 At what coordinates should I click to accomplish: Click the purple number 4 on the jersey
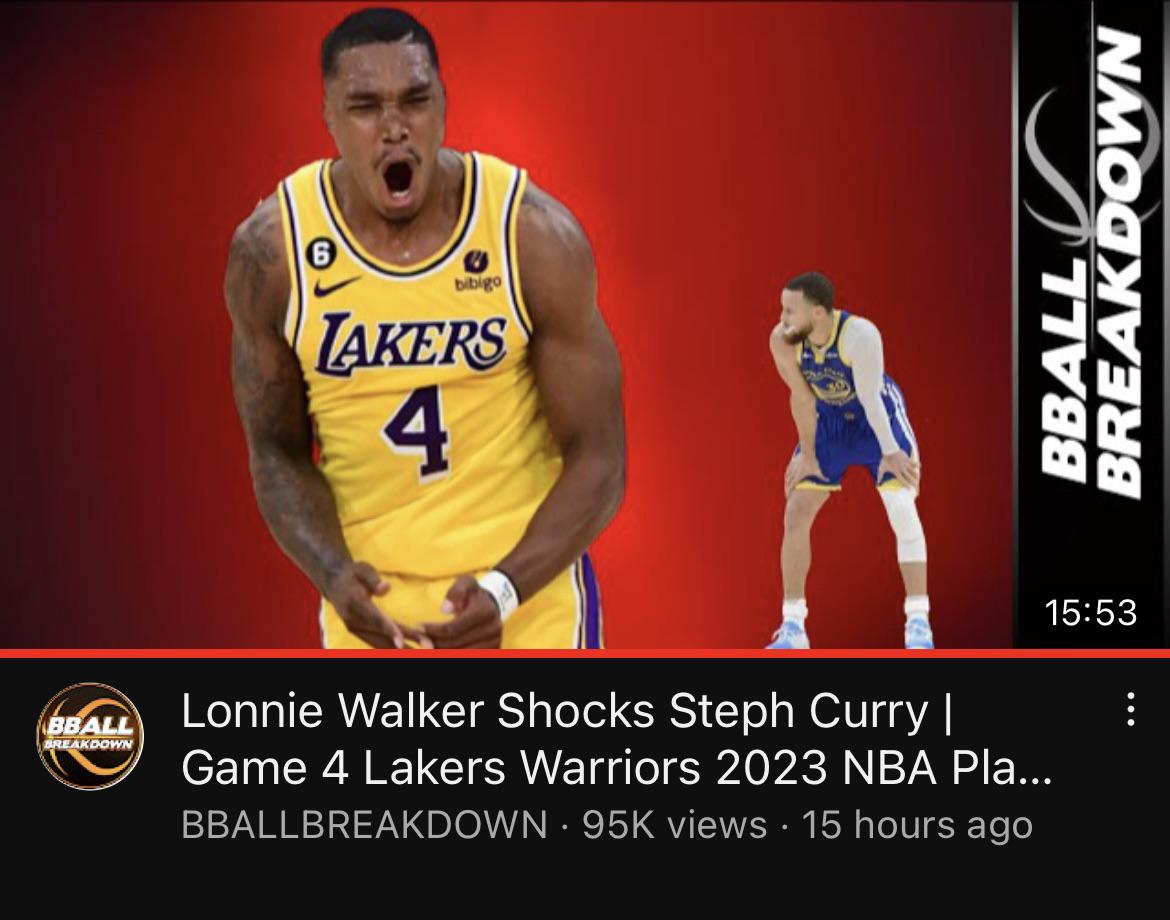[418, 431]
